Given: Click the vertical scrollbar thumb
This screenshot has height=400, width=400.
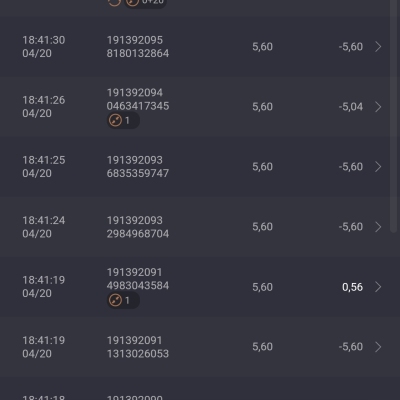Looking at the screenshot, I should [x=393, y=115].
